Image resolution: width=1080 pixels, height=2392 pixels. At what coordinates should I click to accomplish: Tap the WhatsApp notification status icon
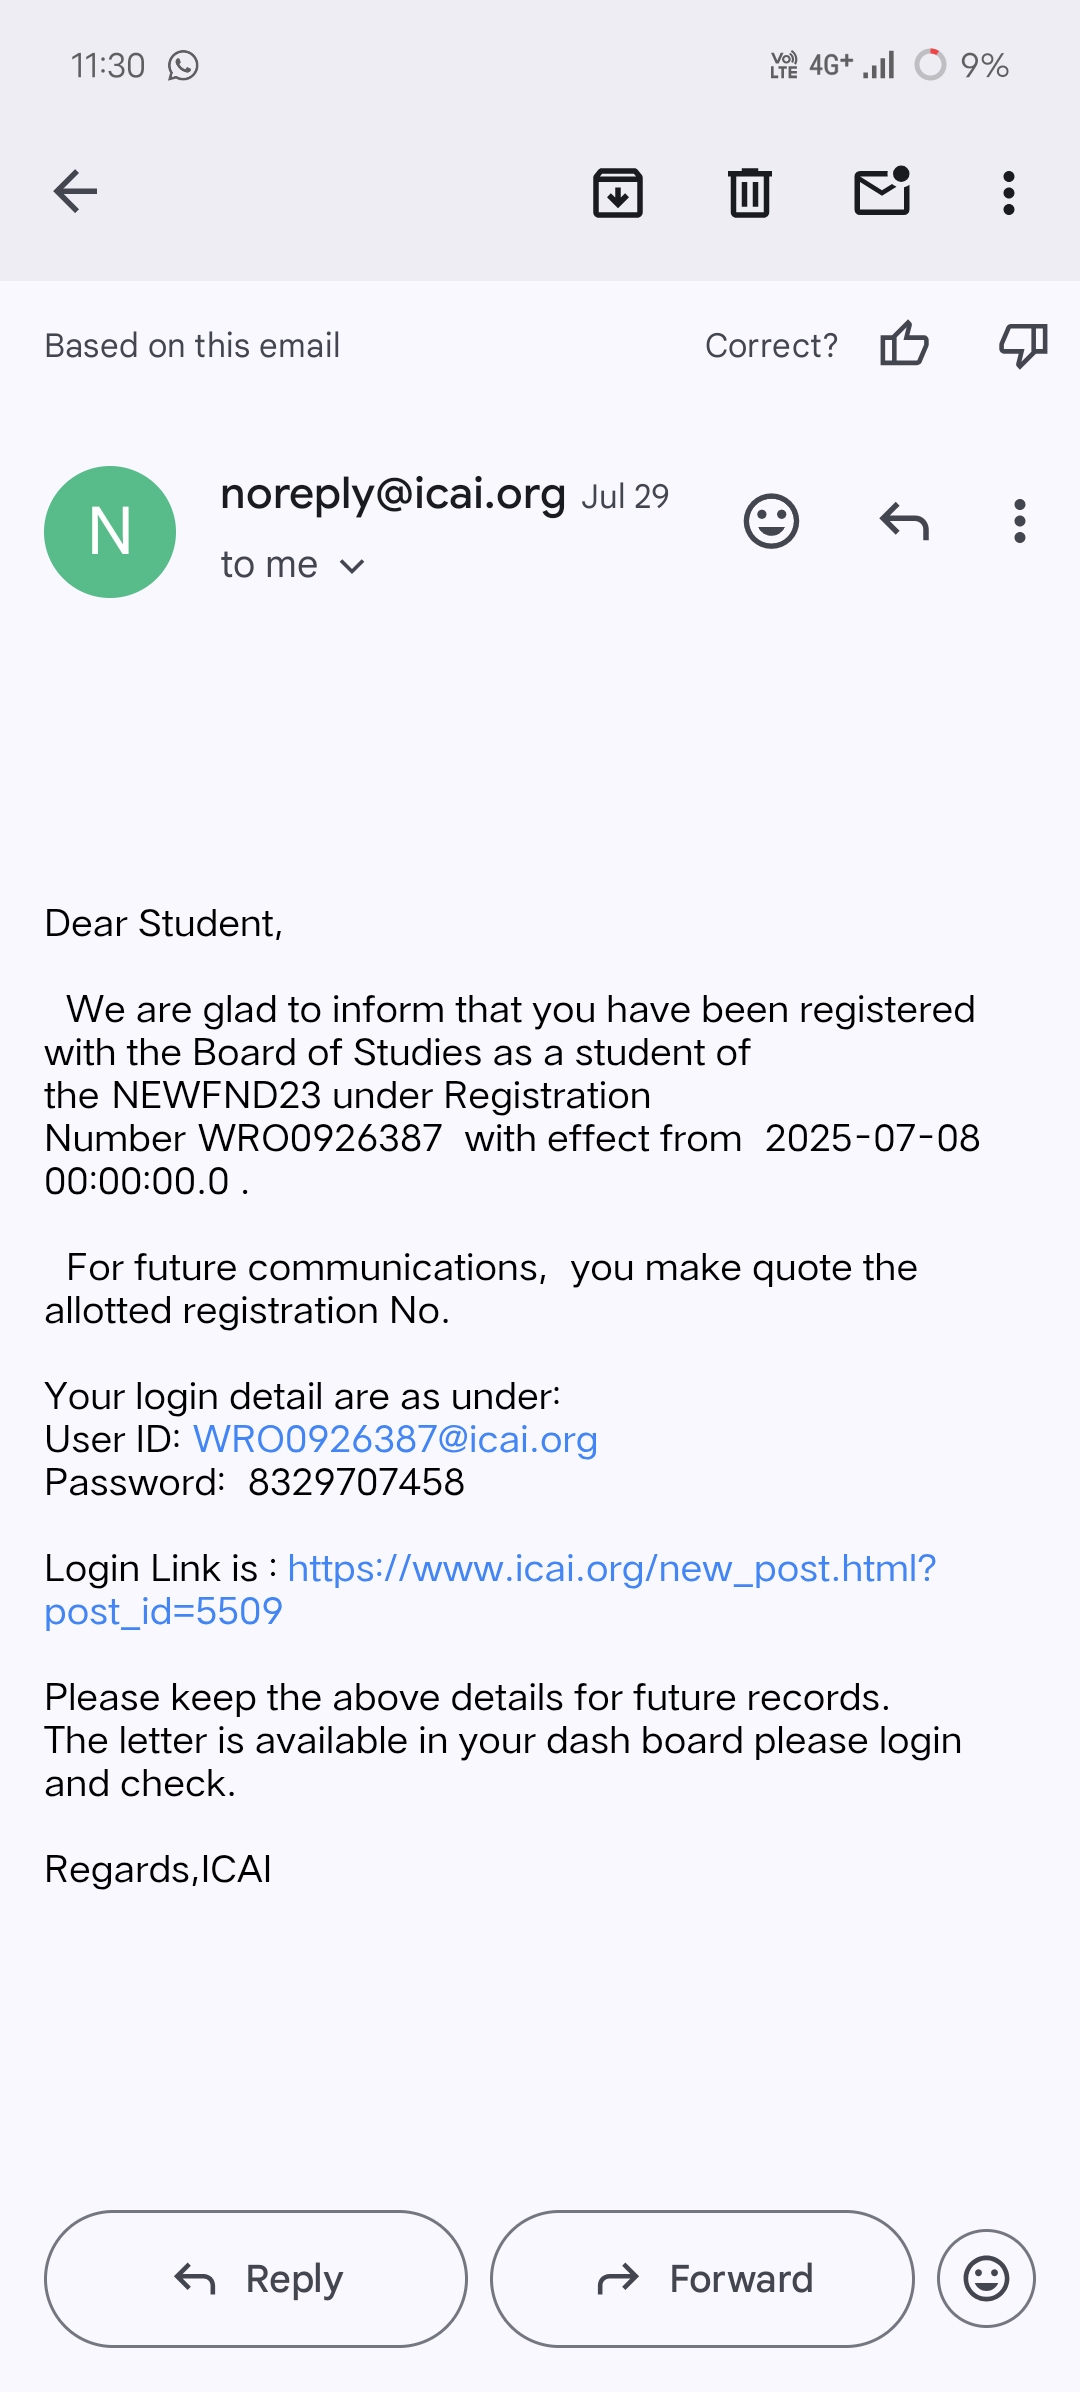(x=183, y=66)
